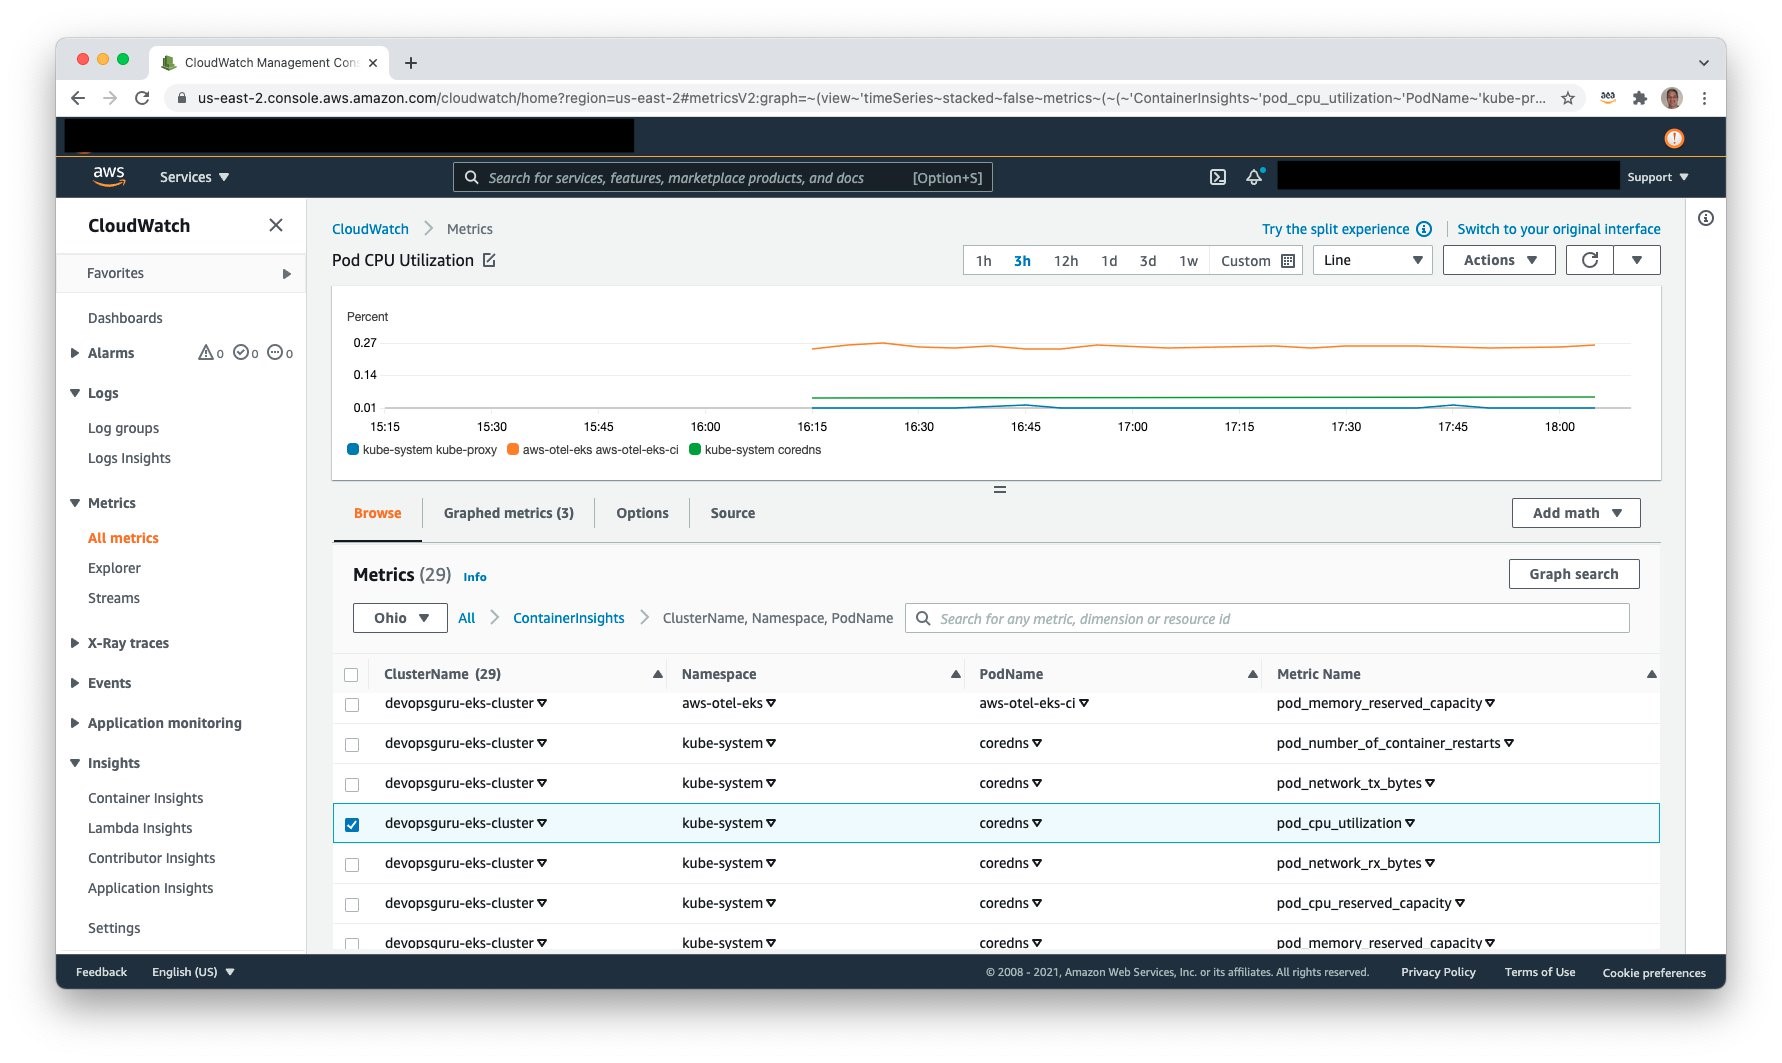1782x1063 pixels.
Task: Open the Support dropdown menu
Action: pos(1657,177)
